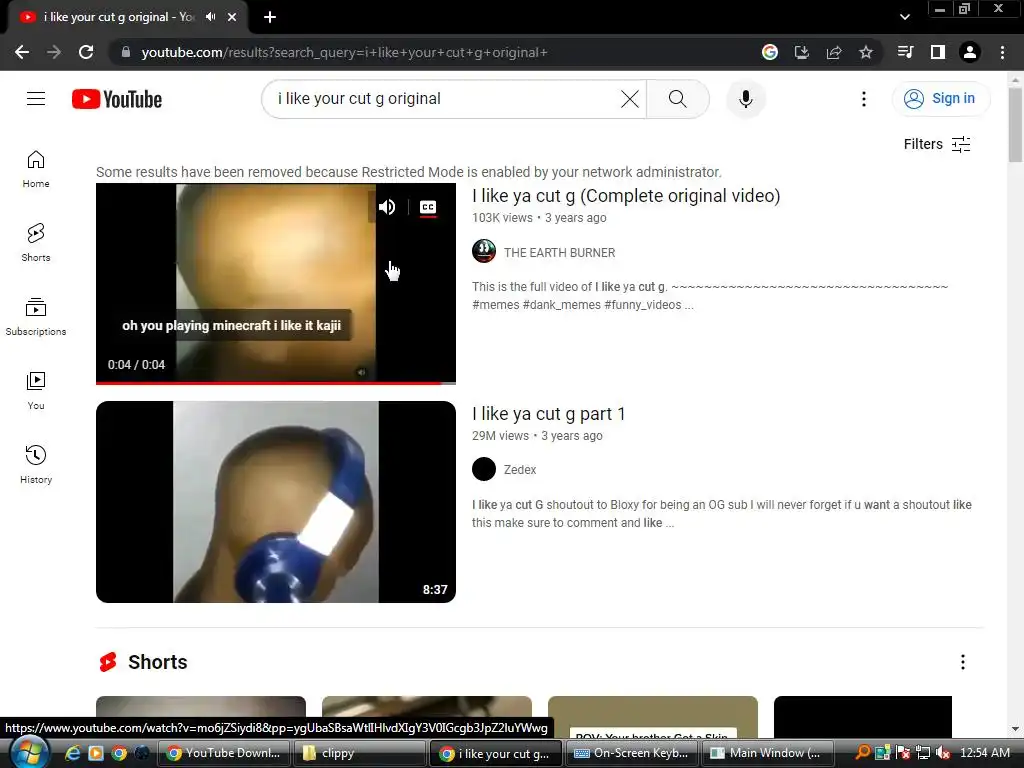Open the Filters options
1024x768 pixels.
tap(937, 144)
